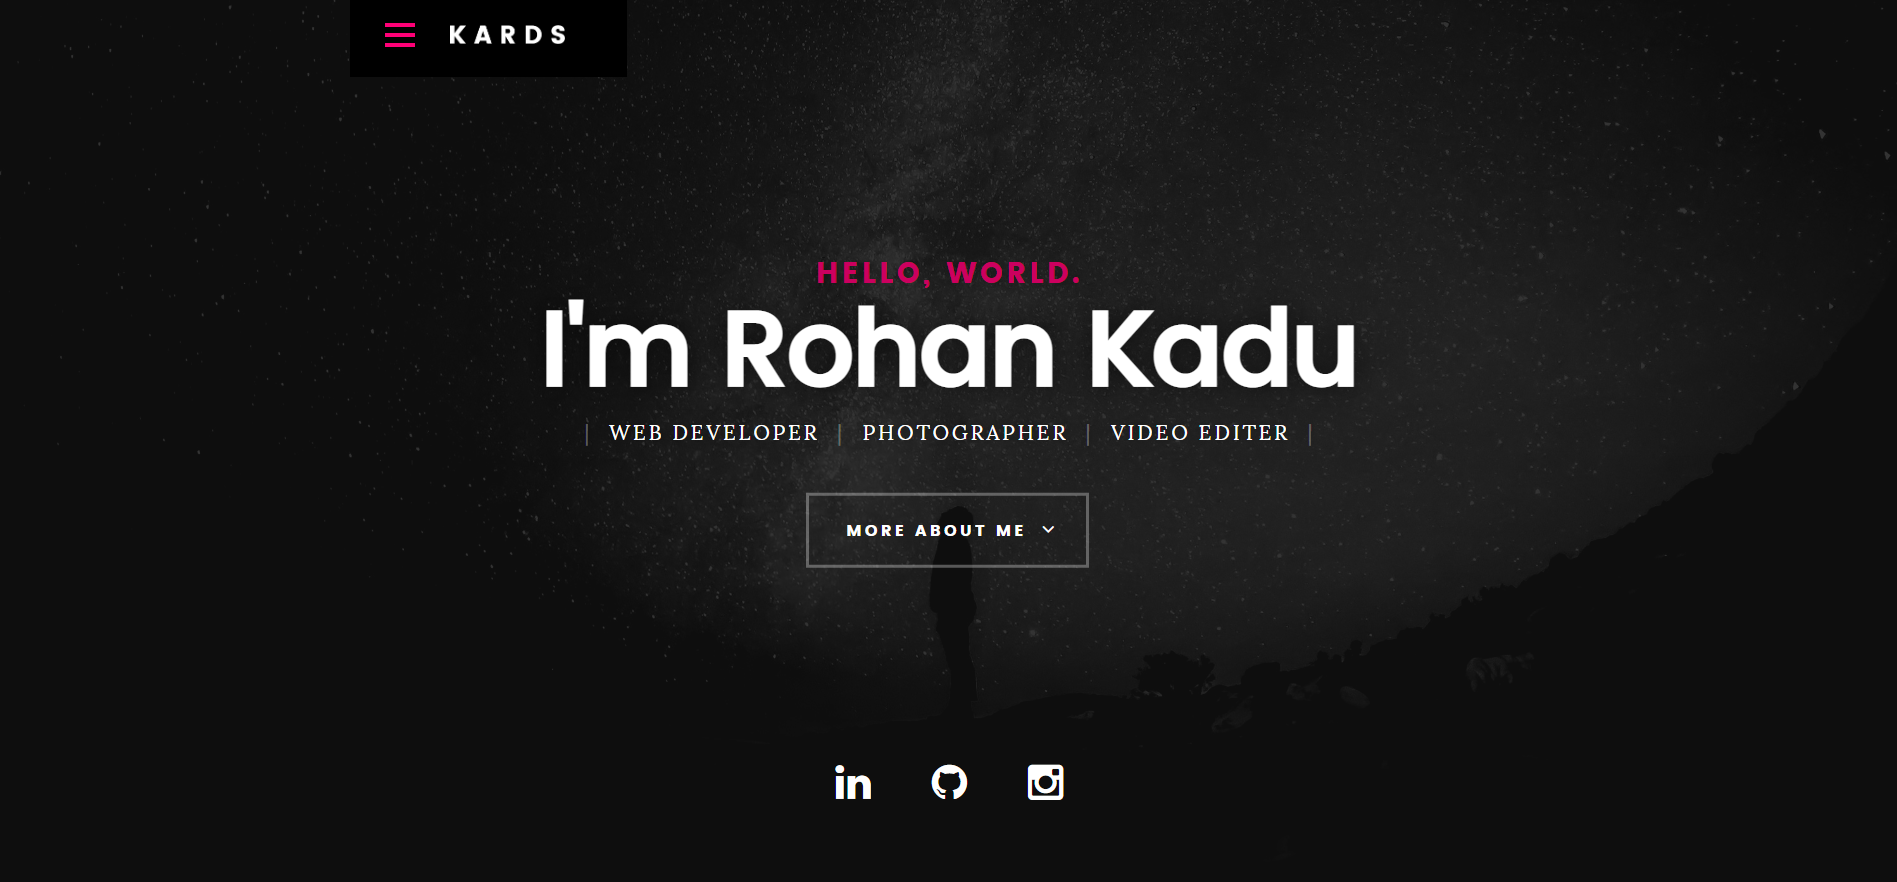This screenshot has width=1897, height=882.
Task: Open the Instagram profile icon
Action: pyautogui.click(x=1045, y=782)
